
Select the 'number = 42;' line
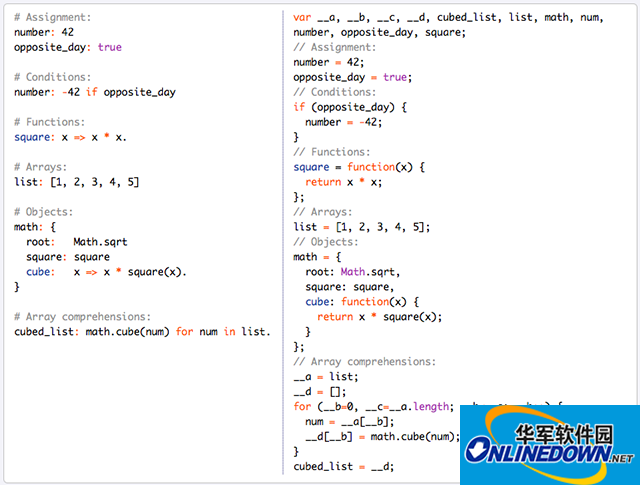329,62
